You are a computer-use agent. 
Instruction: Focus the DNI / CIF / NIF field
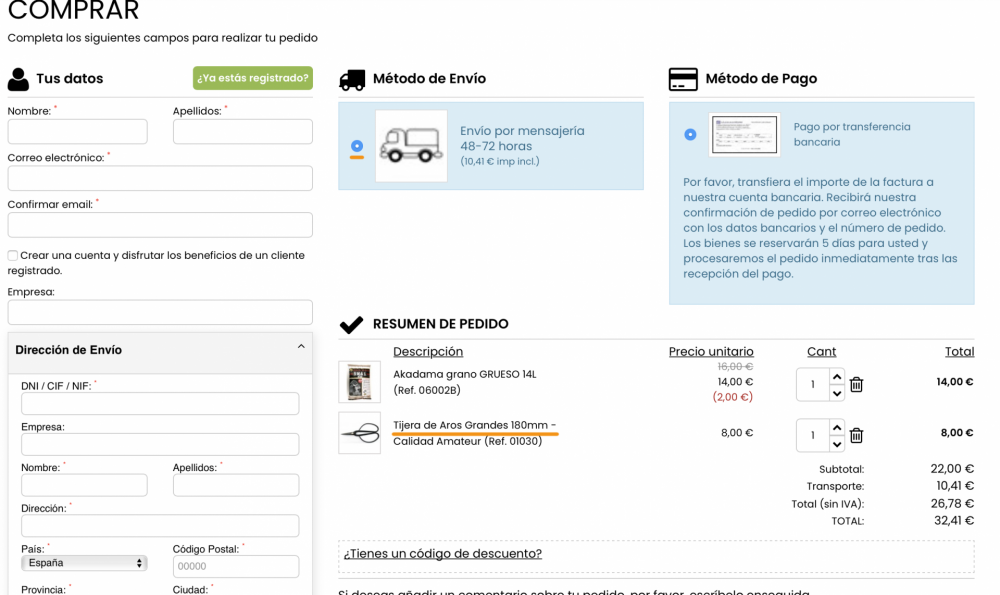[x=160, y=404]
